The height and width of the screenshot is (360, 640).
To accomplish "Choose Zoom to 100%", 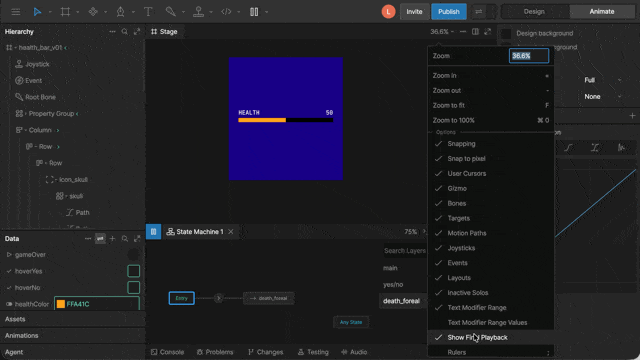I will [x=491, y=120].
